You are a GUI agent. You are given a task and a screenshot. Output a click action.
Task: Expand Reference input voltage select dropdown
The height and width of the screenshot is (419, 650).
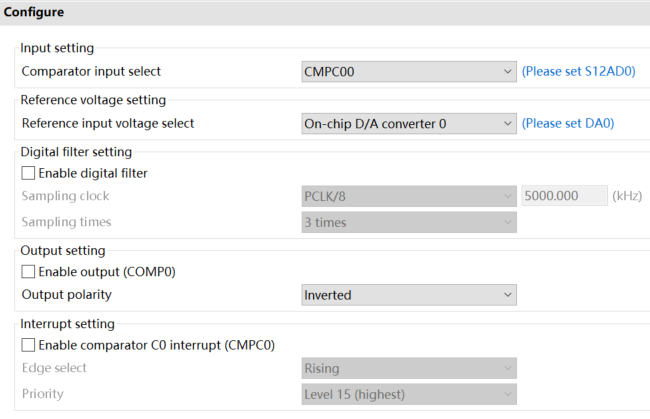pos(408,124)
